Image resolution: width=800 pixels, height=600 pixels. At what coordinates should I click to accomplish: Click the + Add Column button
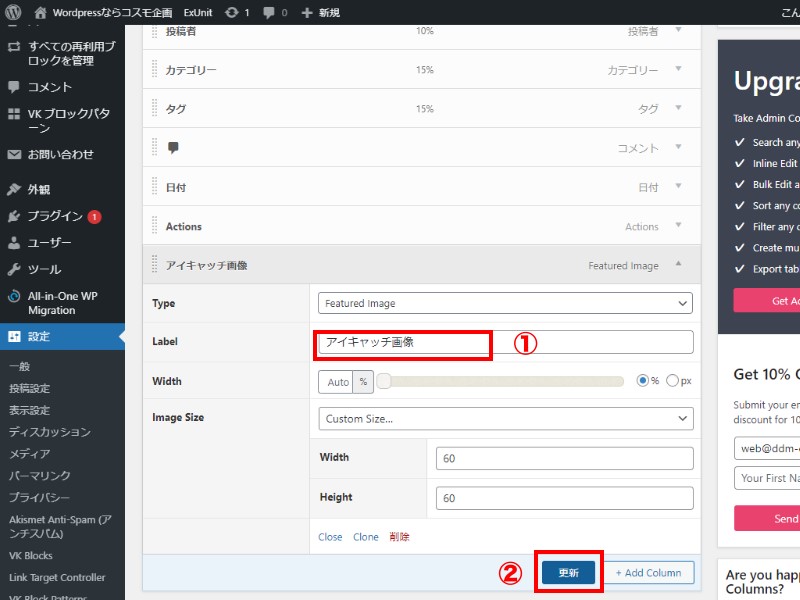click(648, 572)
